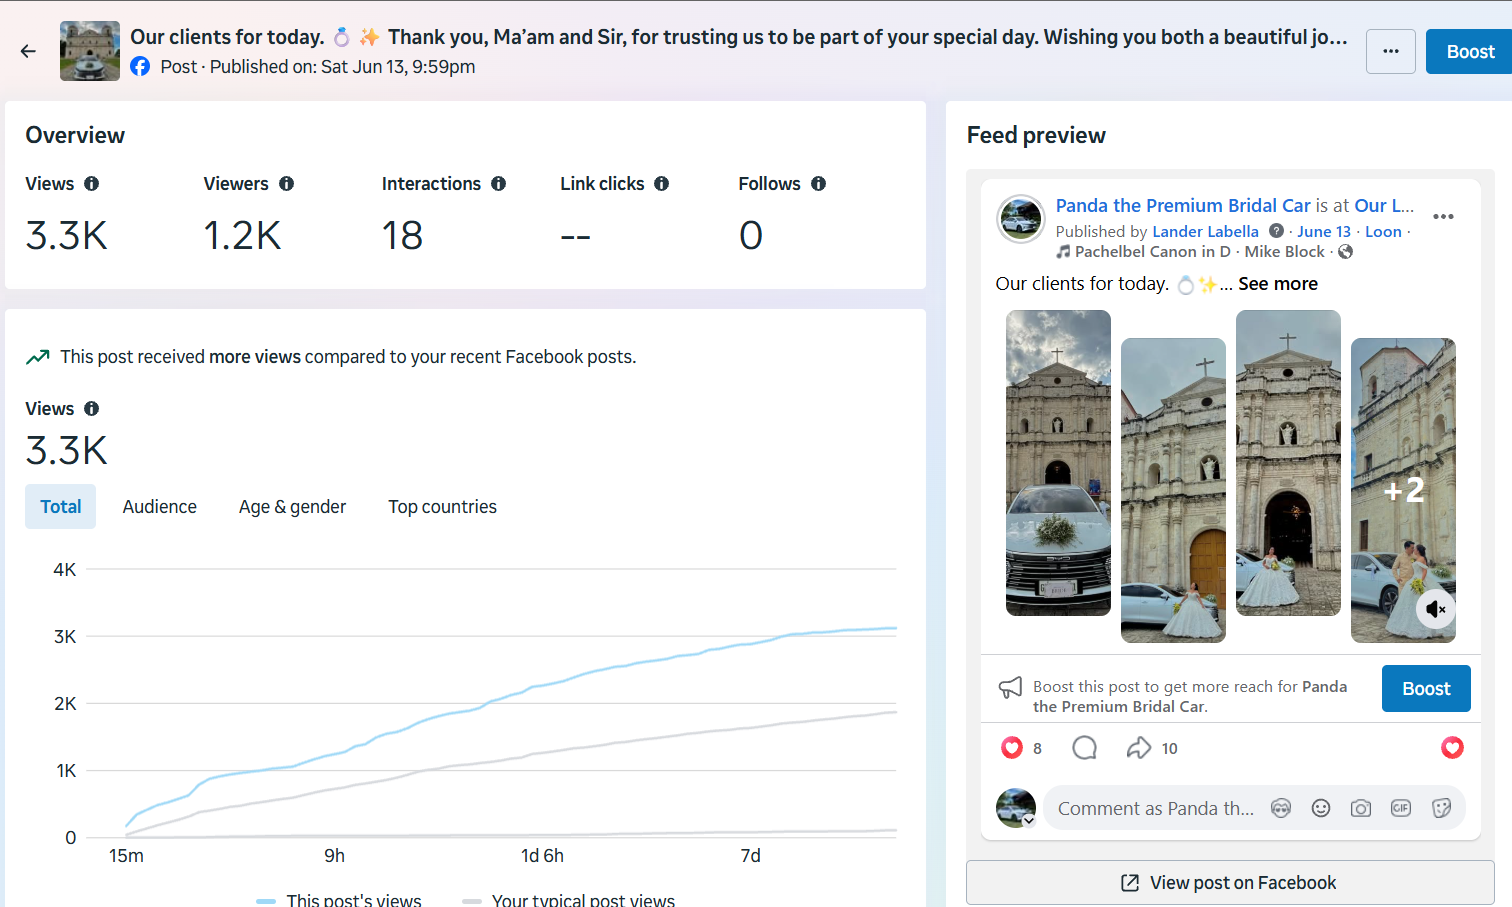Viewport: 1512px width, 907px height.
Task: Click the megaphone icon beside the boost prompt
Action: [1010, 688]
